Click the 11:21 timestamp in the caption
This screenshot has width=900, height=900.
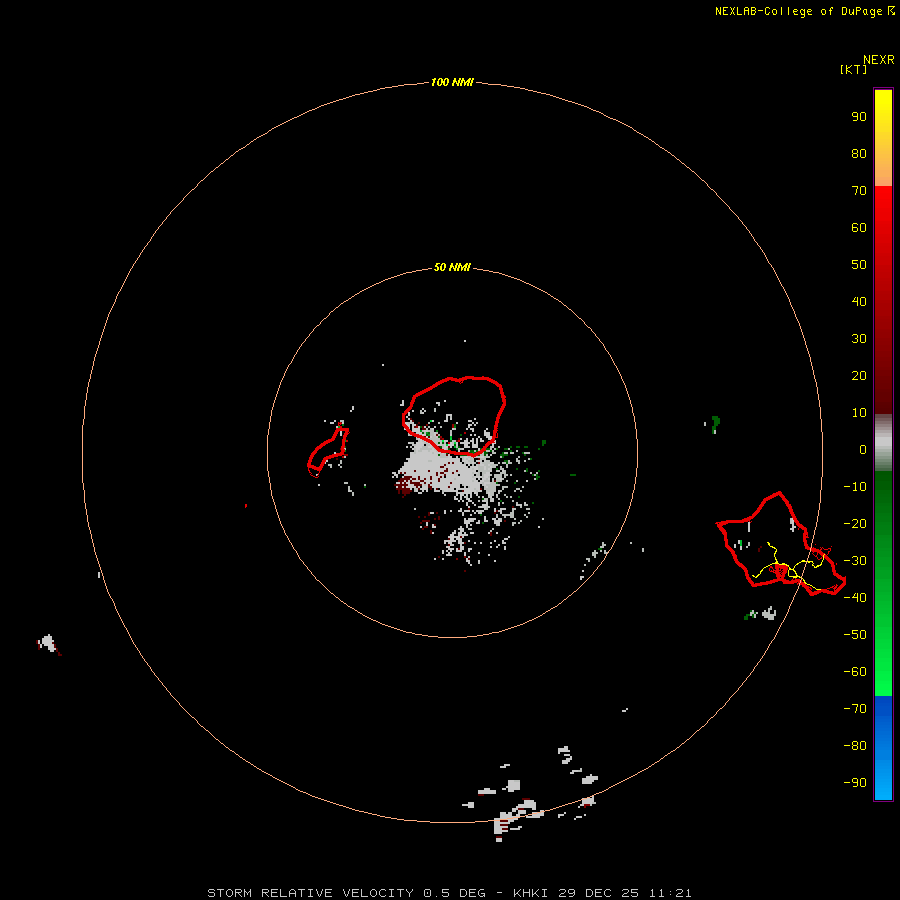670,893
